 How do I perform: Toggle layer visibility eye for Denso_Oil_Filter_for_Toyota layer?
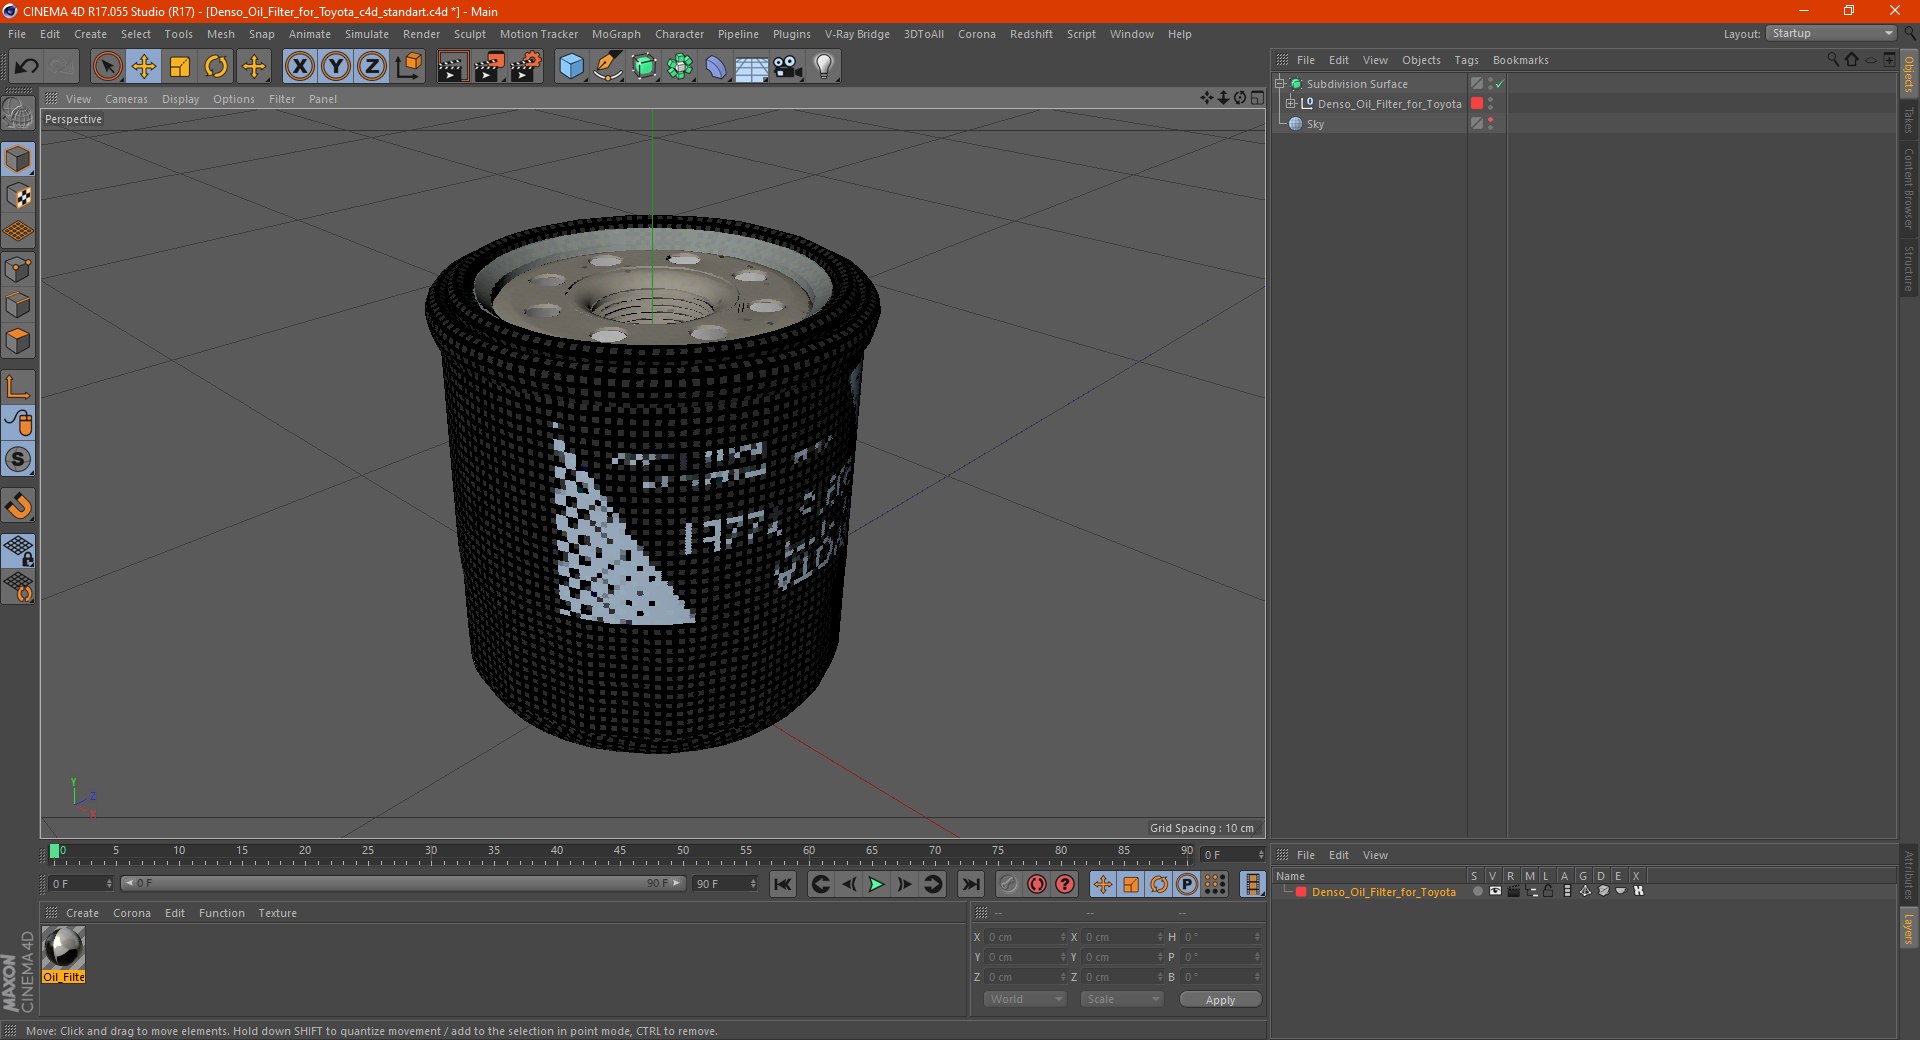[1495, 891]
